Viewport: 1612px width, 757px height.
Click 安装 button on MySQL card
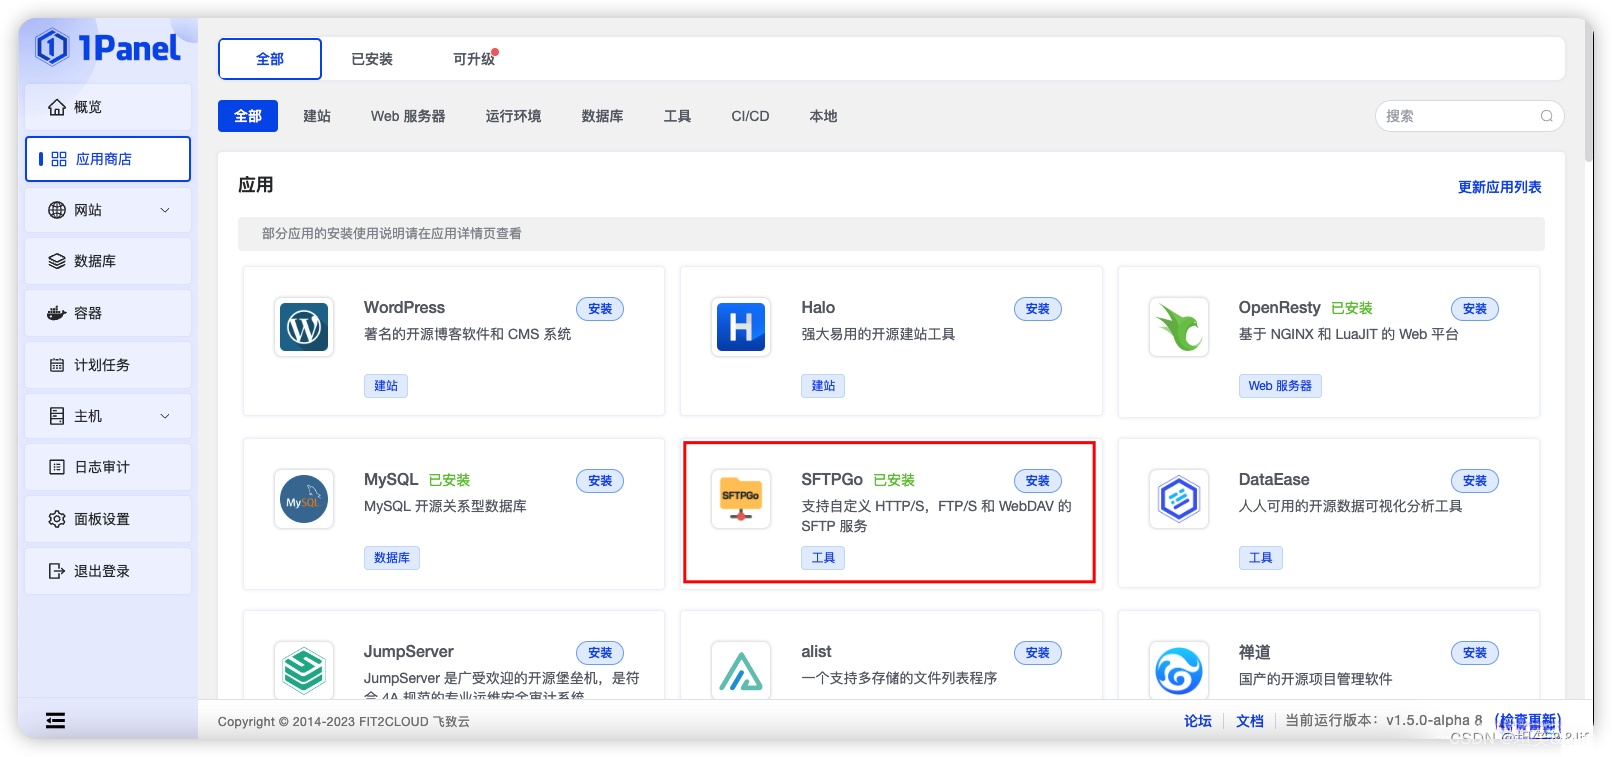point(600,481)
